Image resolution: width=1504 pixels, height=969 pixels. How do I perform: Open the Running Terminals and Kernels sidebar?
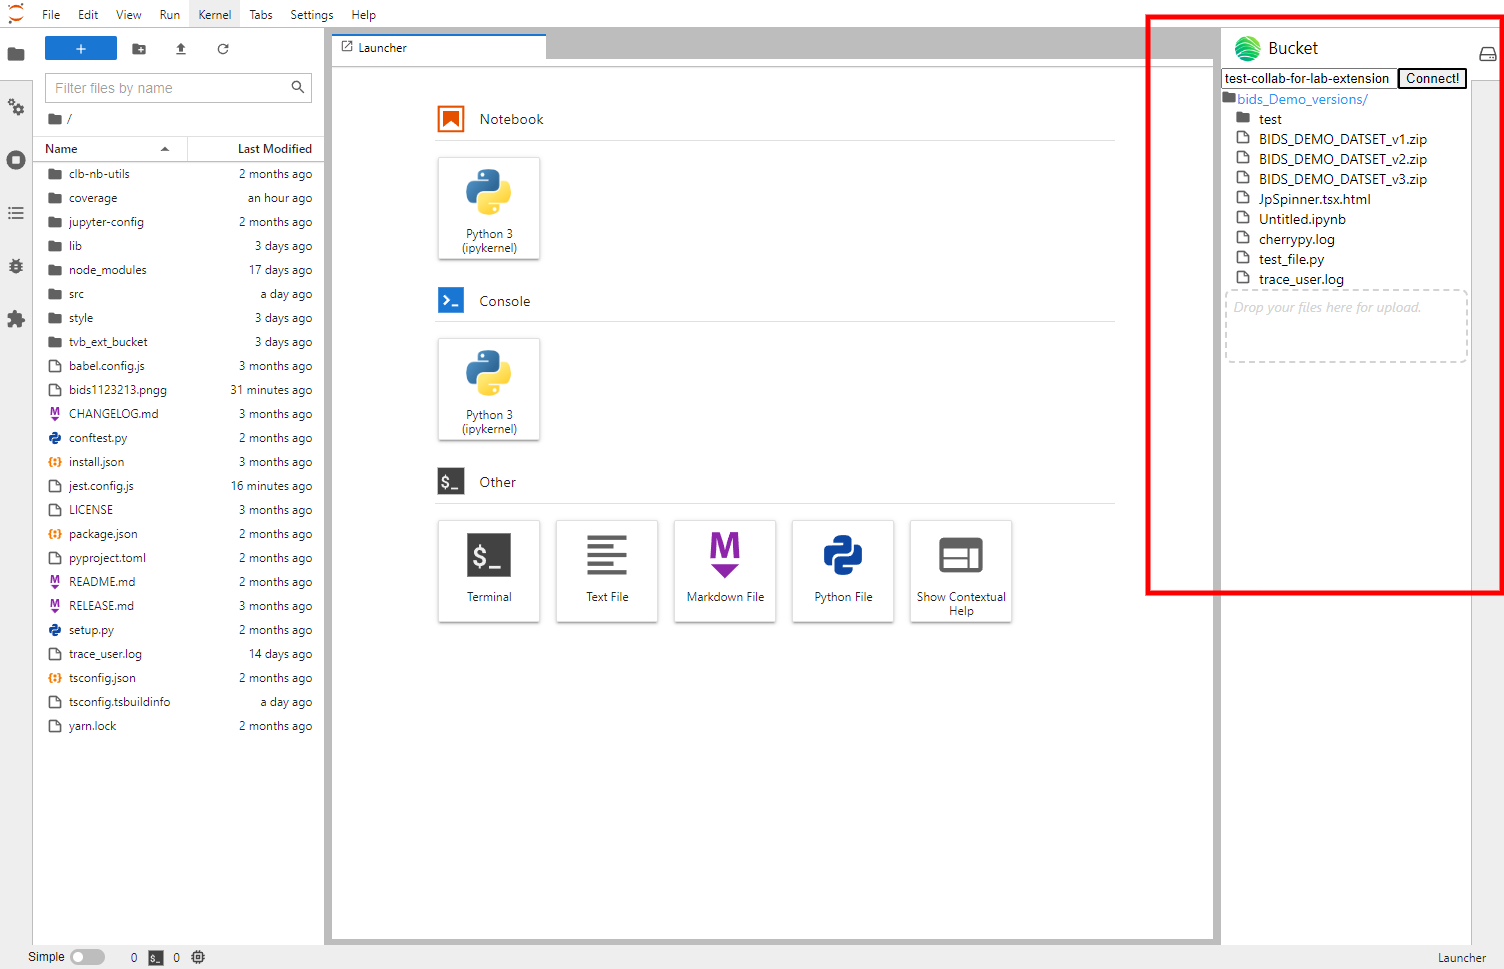tap(16, 160)
